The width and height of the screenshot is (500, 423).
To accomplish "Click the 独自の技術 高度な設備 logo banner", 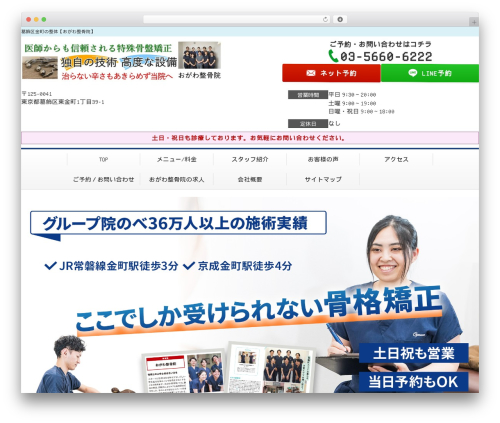I will point(119,62).
